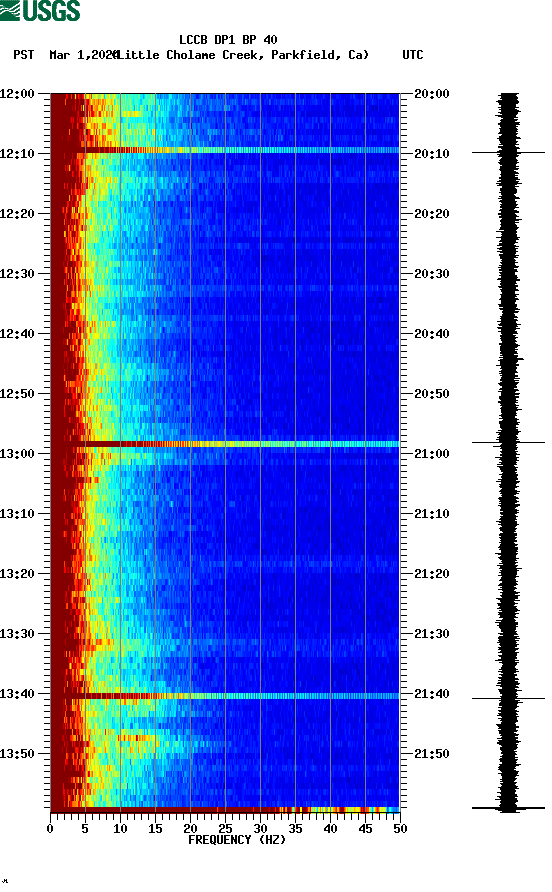
Task: Click the horizontal event band near 12:10 in spectrogram
Action: [x=225, y=150]
